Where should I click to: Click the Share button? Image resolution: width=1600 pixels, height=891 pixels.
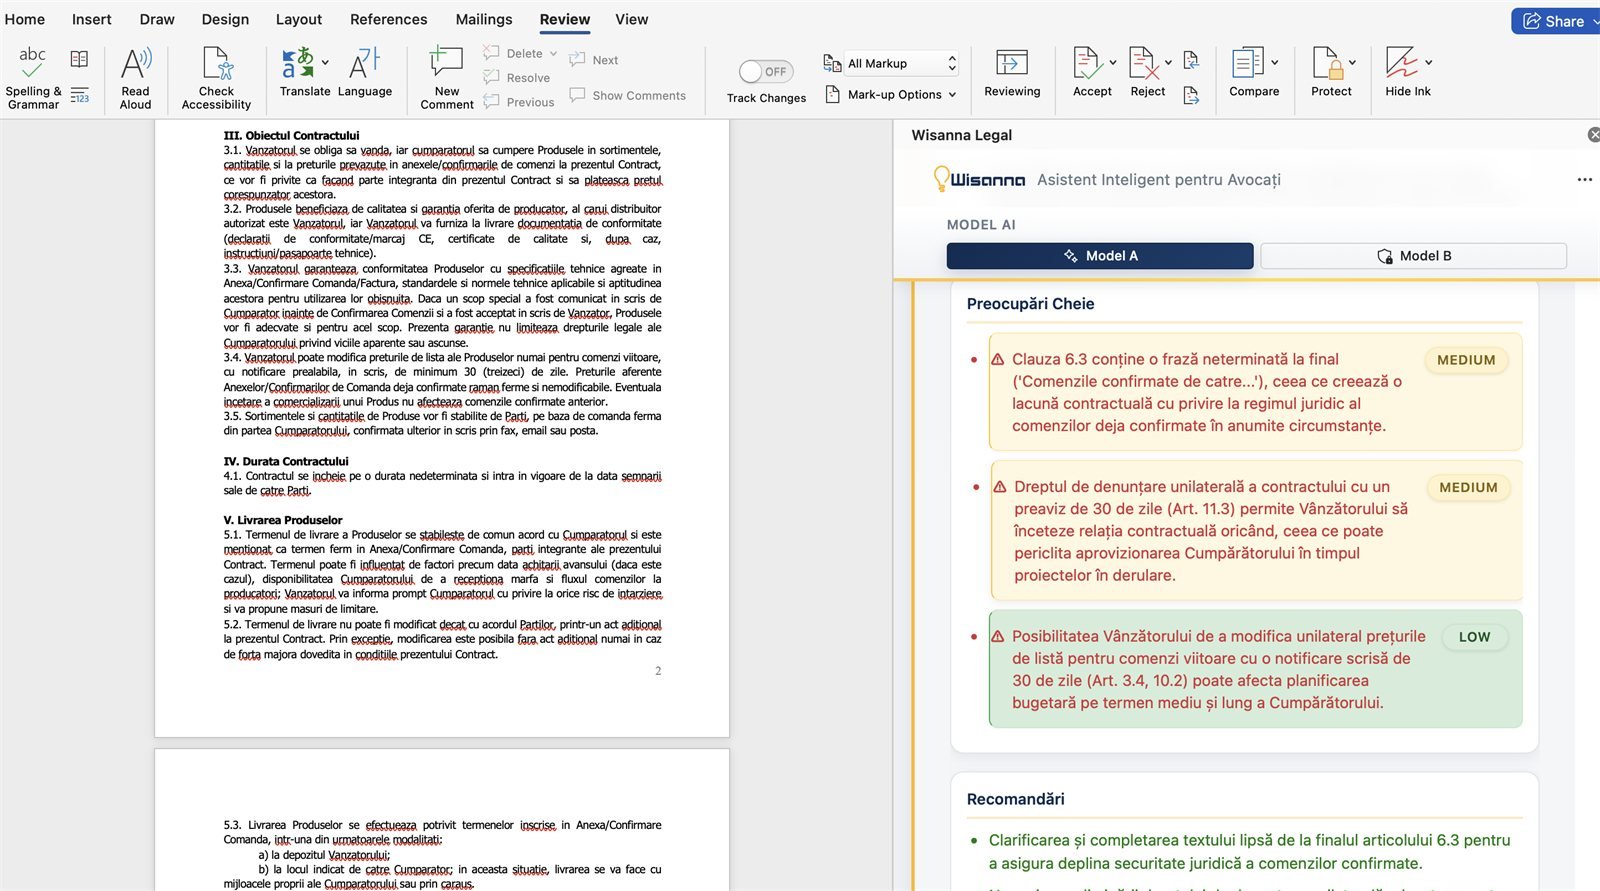(x=1554, y=21)
